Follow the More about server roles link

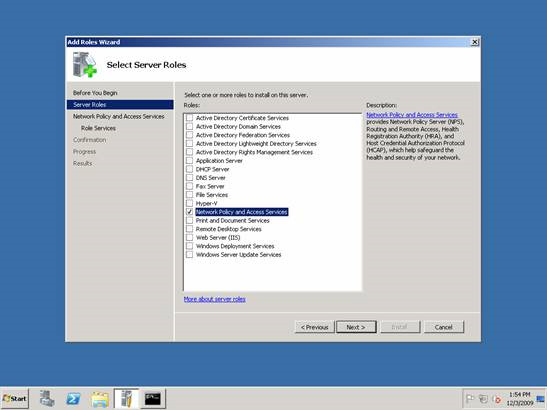pos(215,299)
